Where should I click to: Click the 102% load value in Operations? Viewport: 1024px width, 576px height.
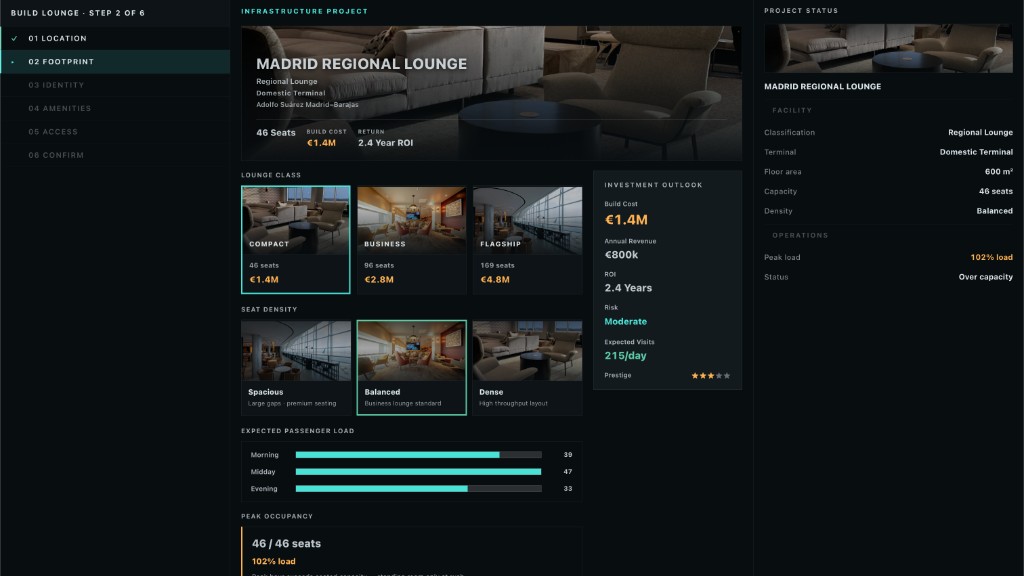(x=991, y=257)
